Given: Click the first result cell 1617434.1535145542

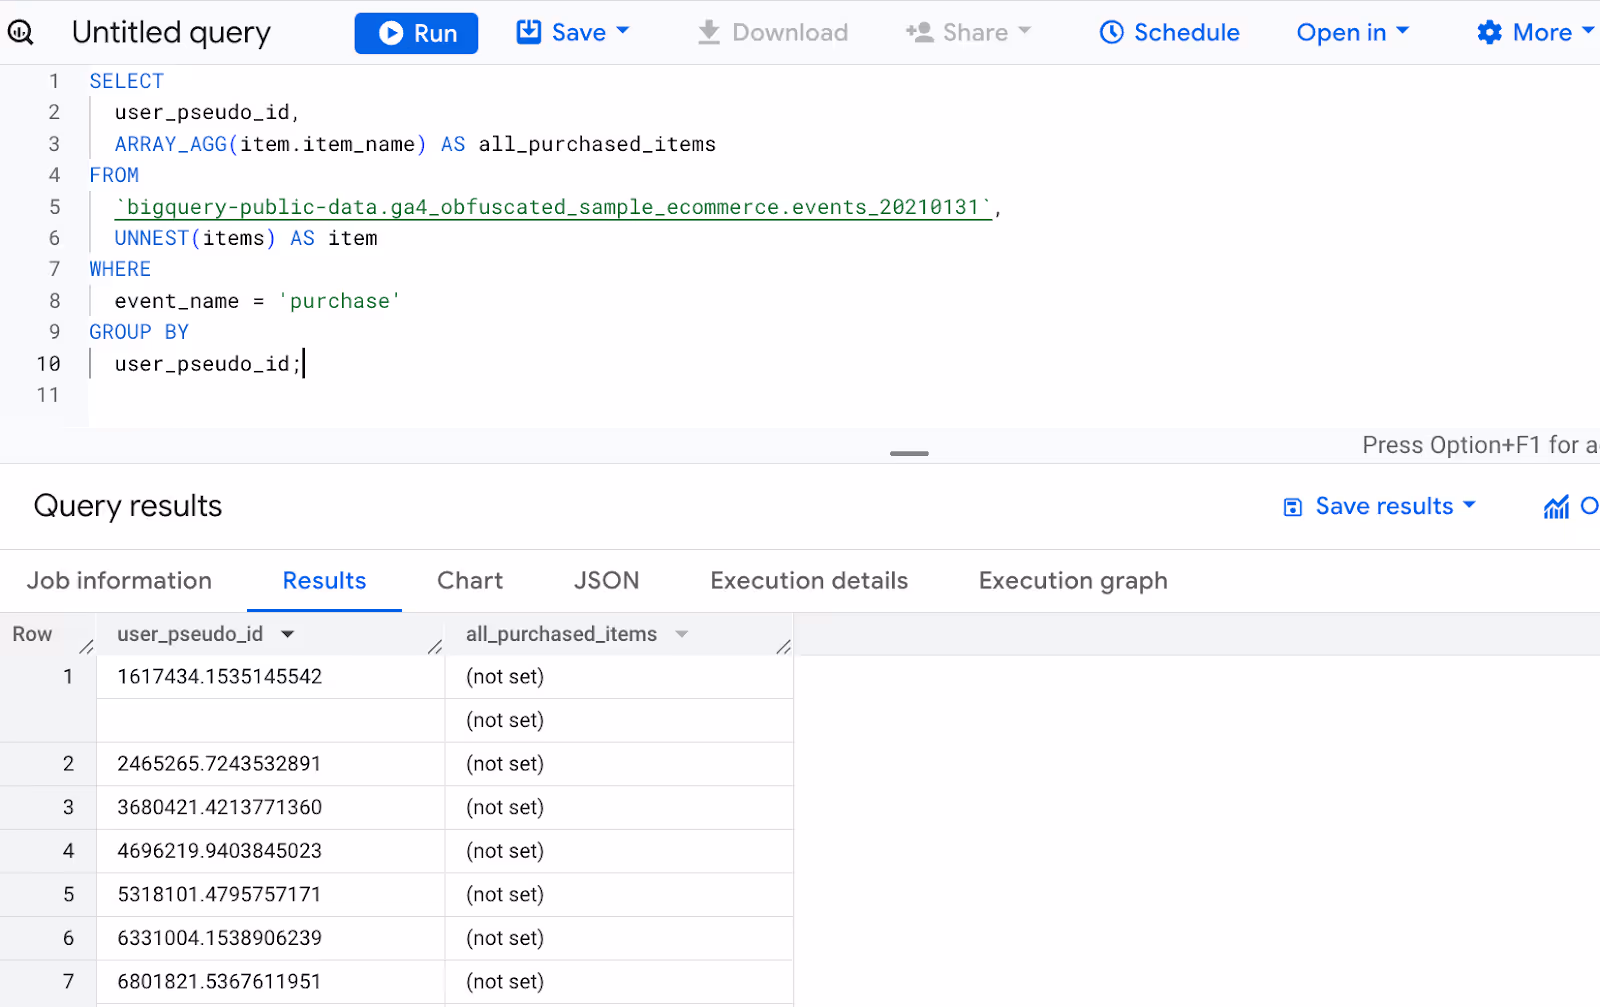Looking at the screenshot, I should (x=220, y=677).
